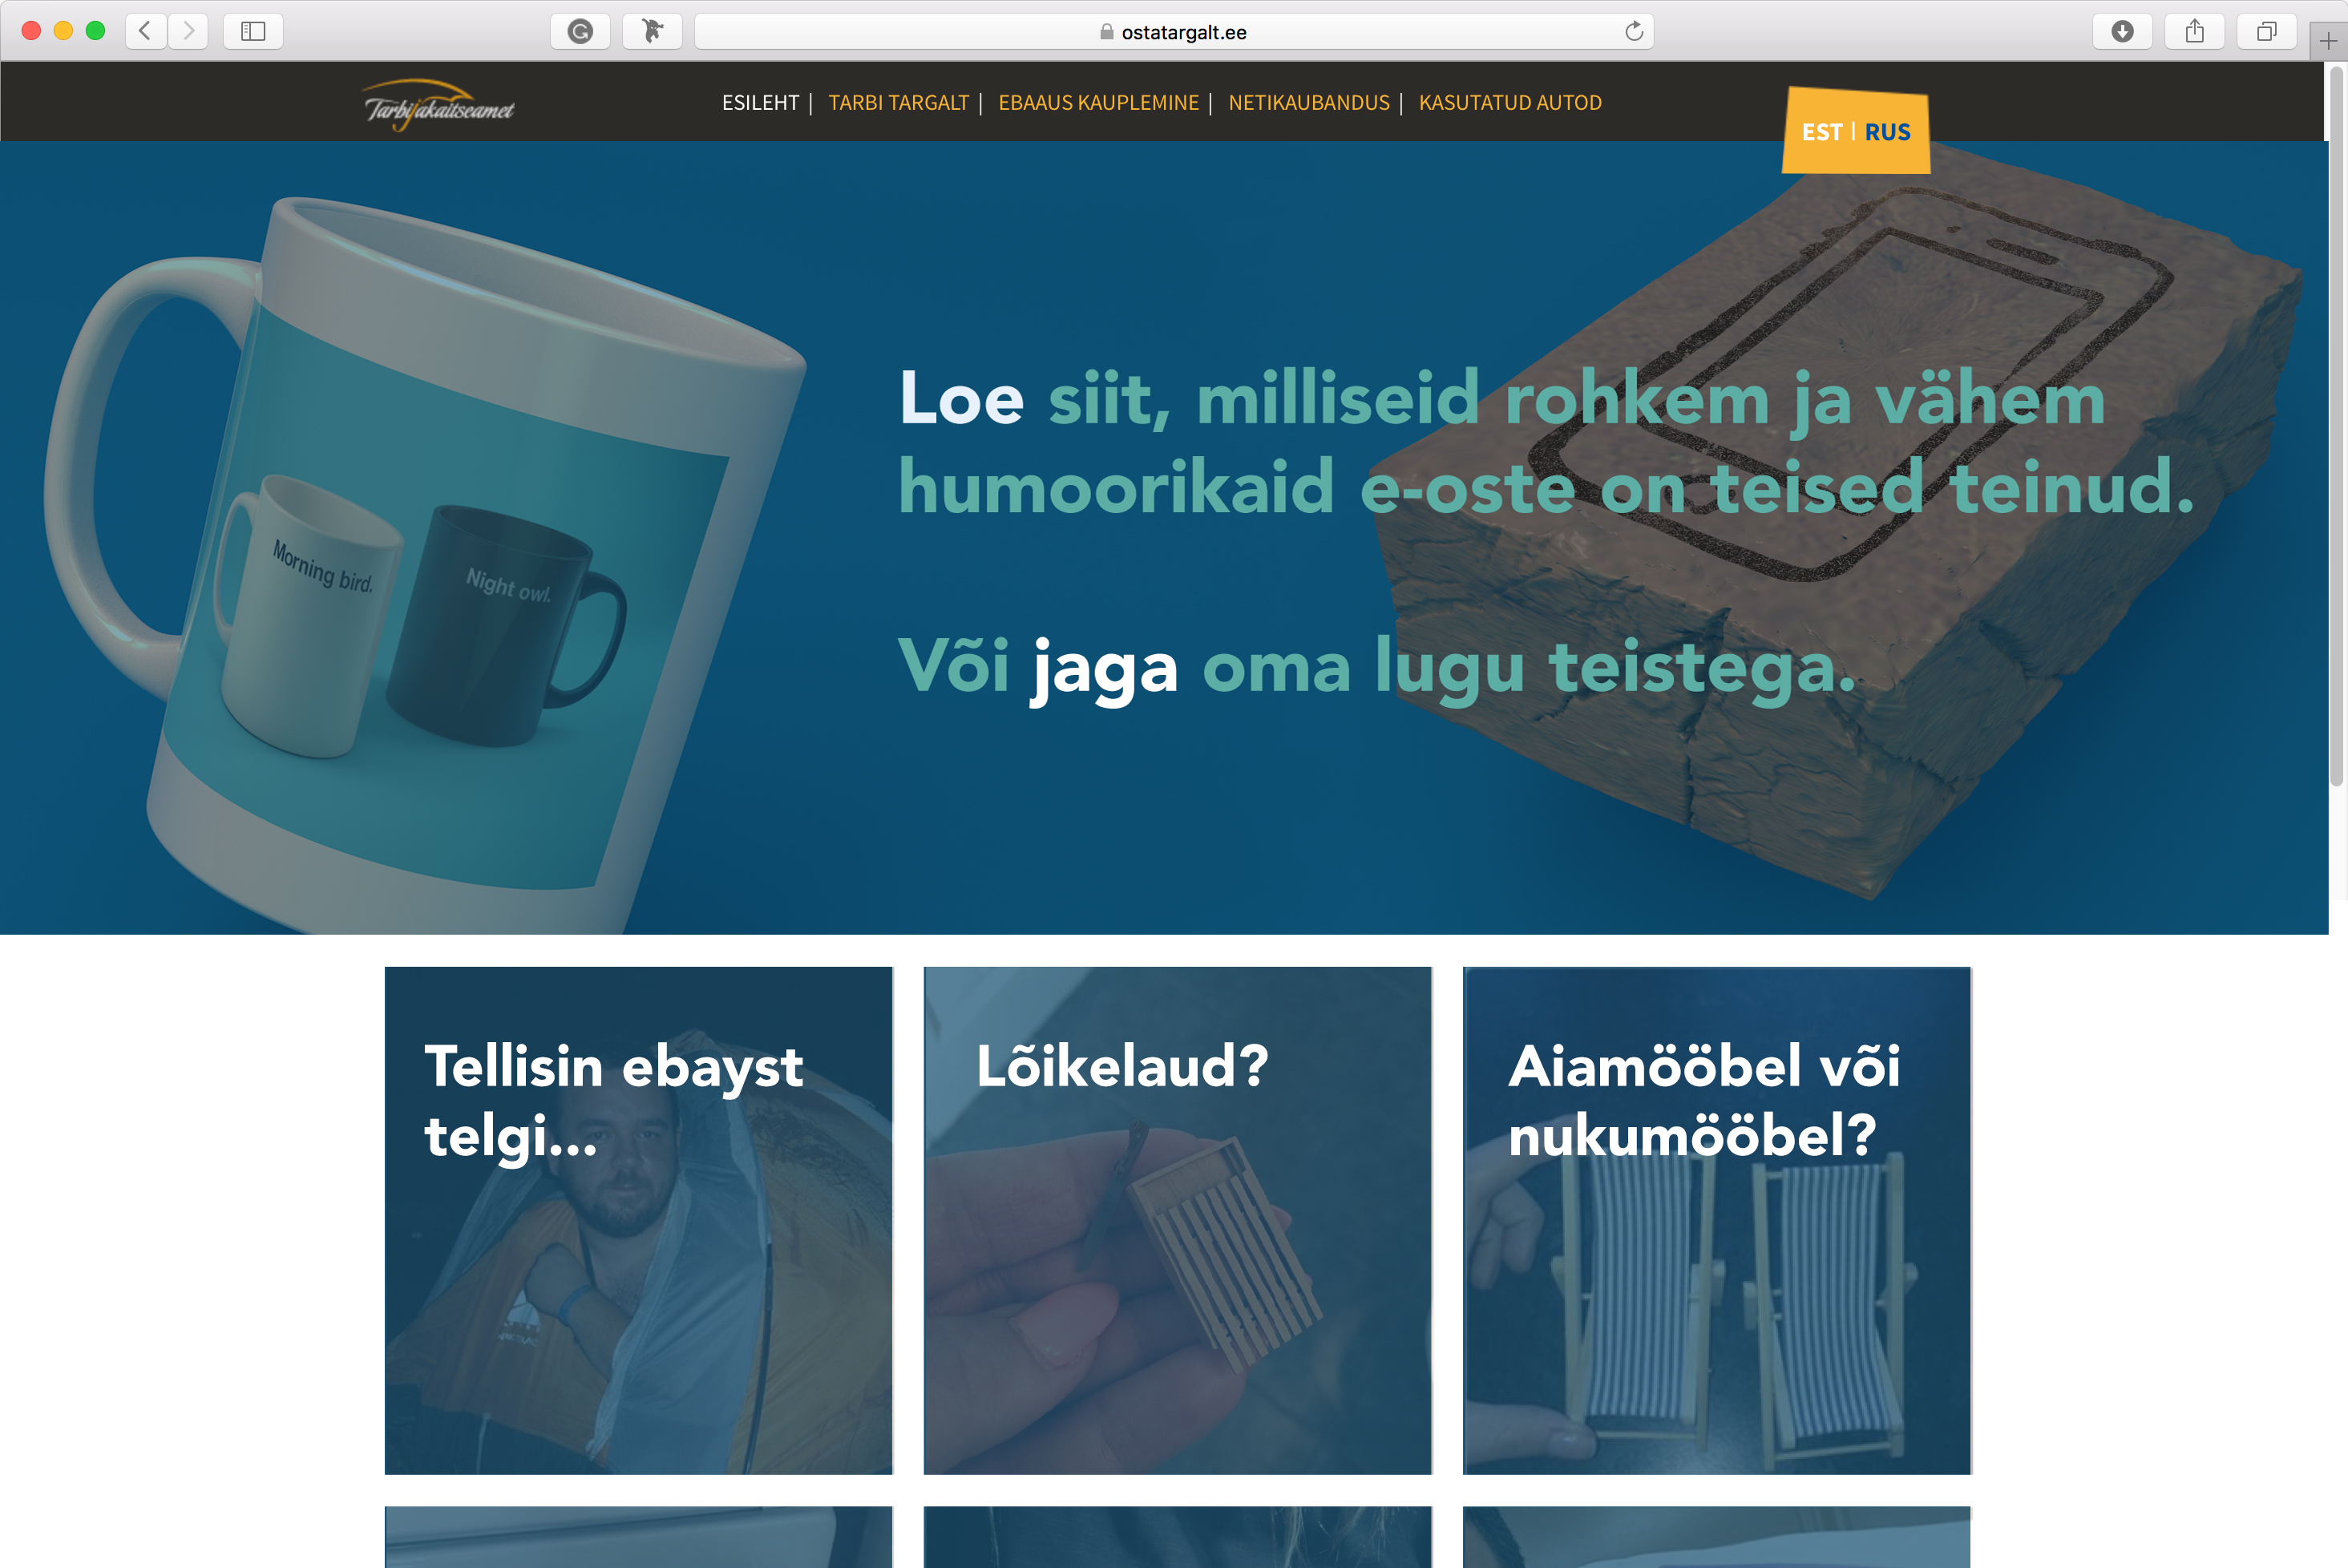Go to EBAAUS KAUPLEMINE page

pyautogui.click(x=1098, y=103)
